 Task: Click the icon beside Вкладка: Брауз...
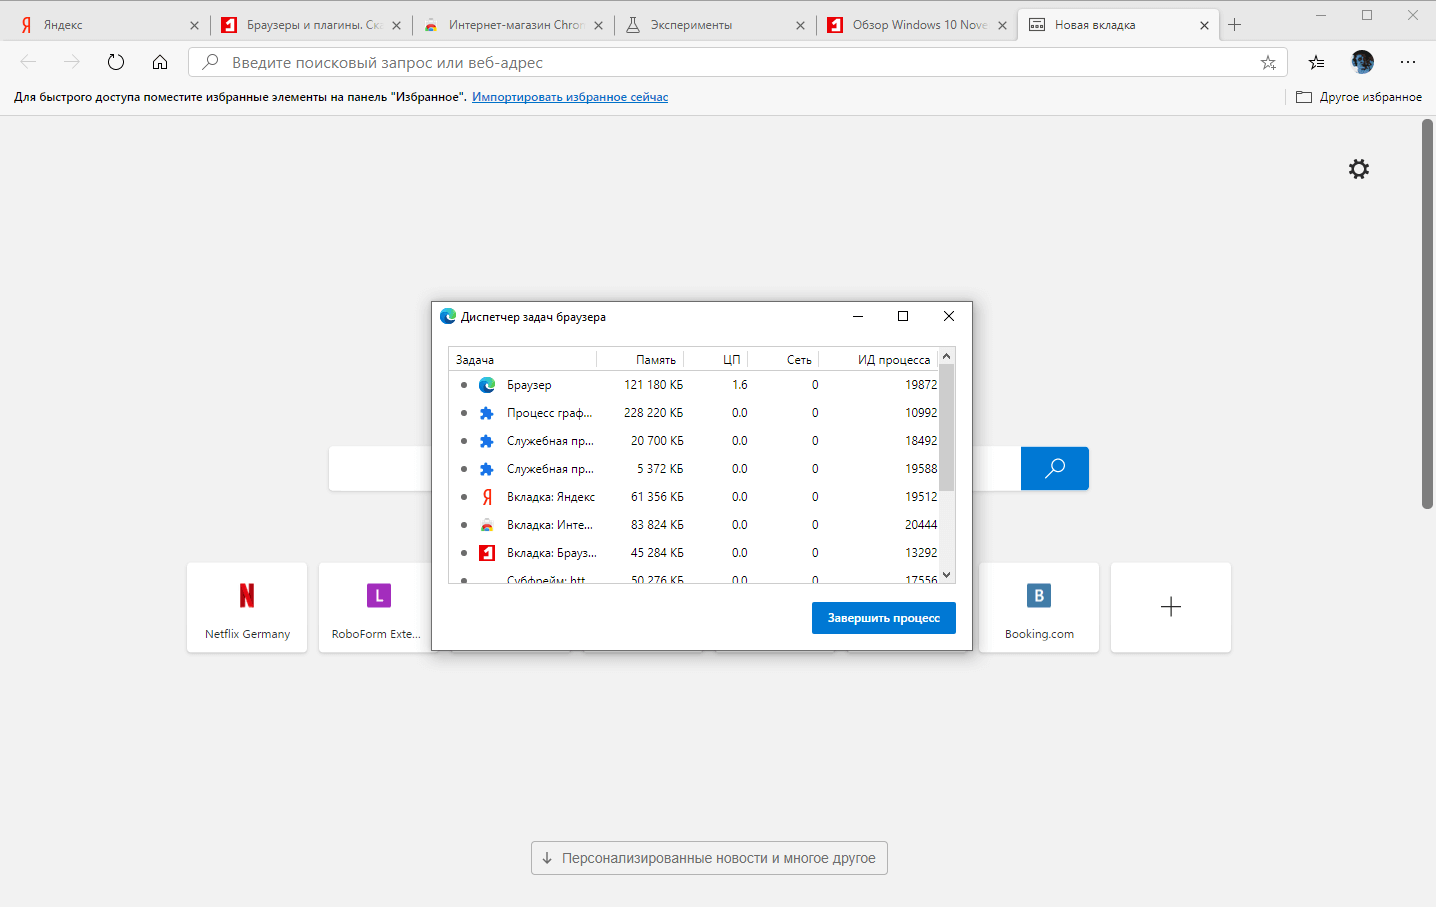(x=487, y=553)
